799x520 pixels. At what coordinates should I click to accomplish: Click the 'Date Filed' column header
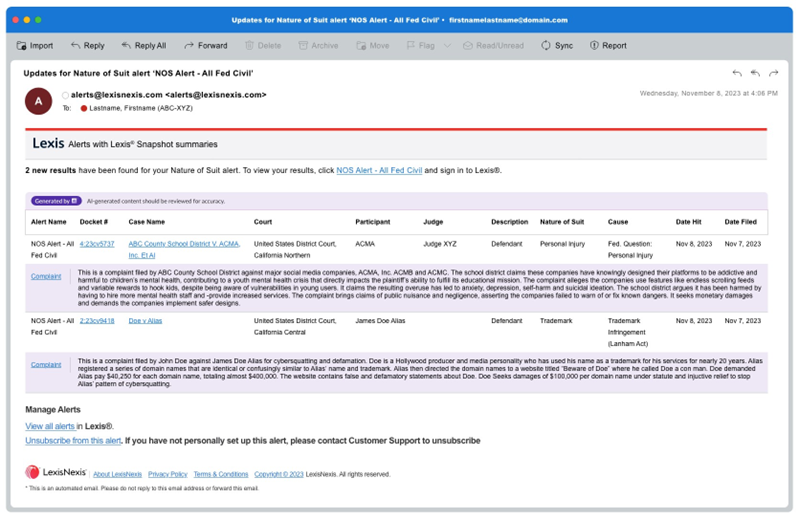[740, 222]
